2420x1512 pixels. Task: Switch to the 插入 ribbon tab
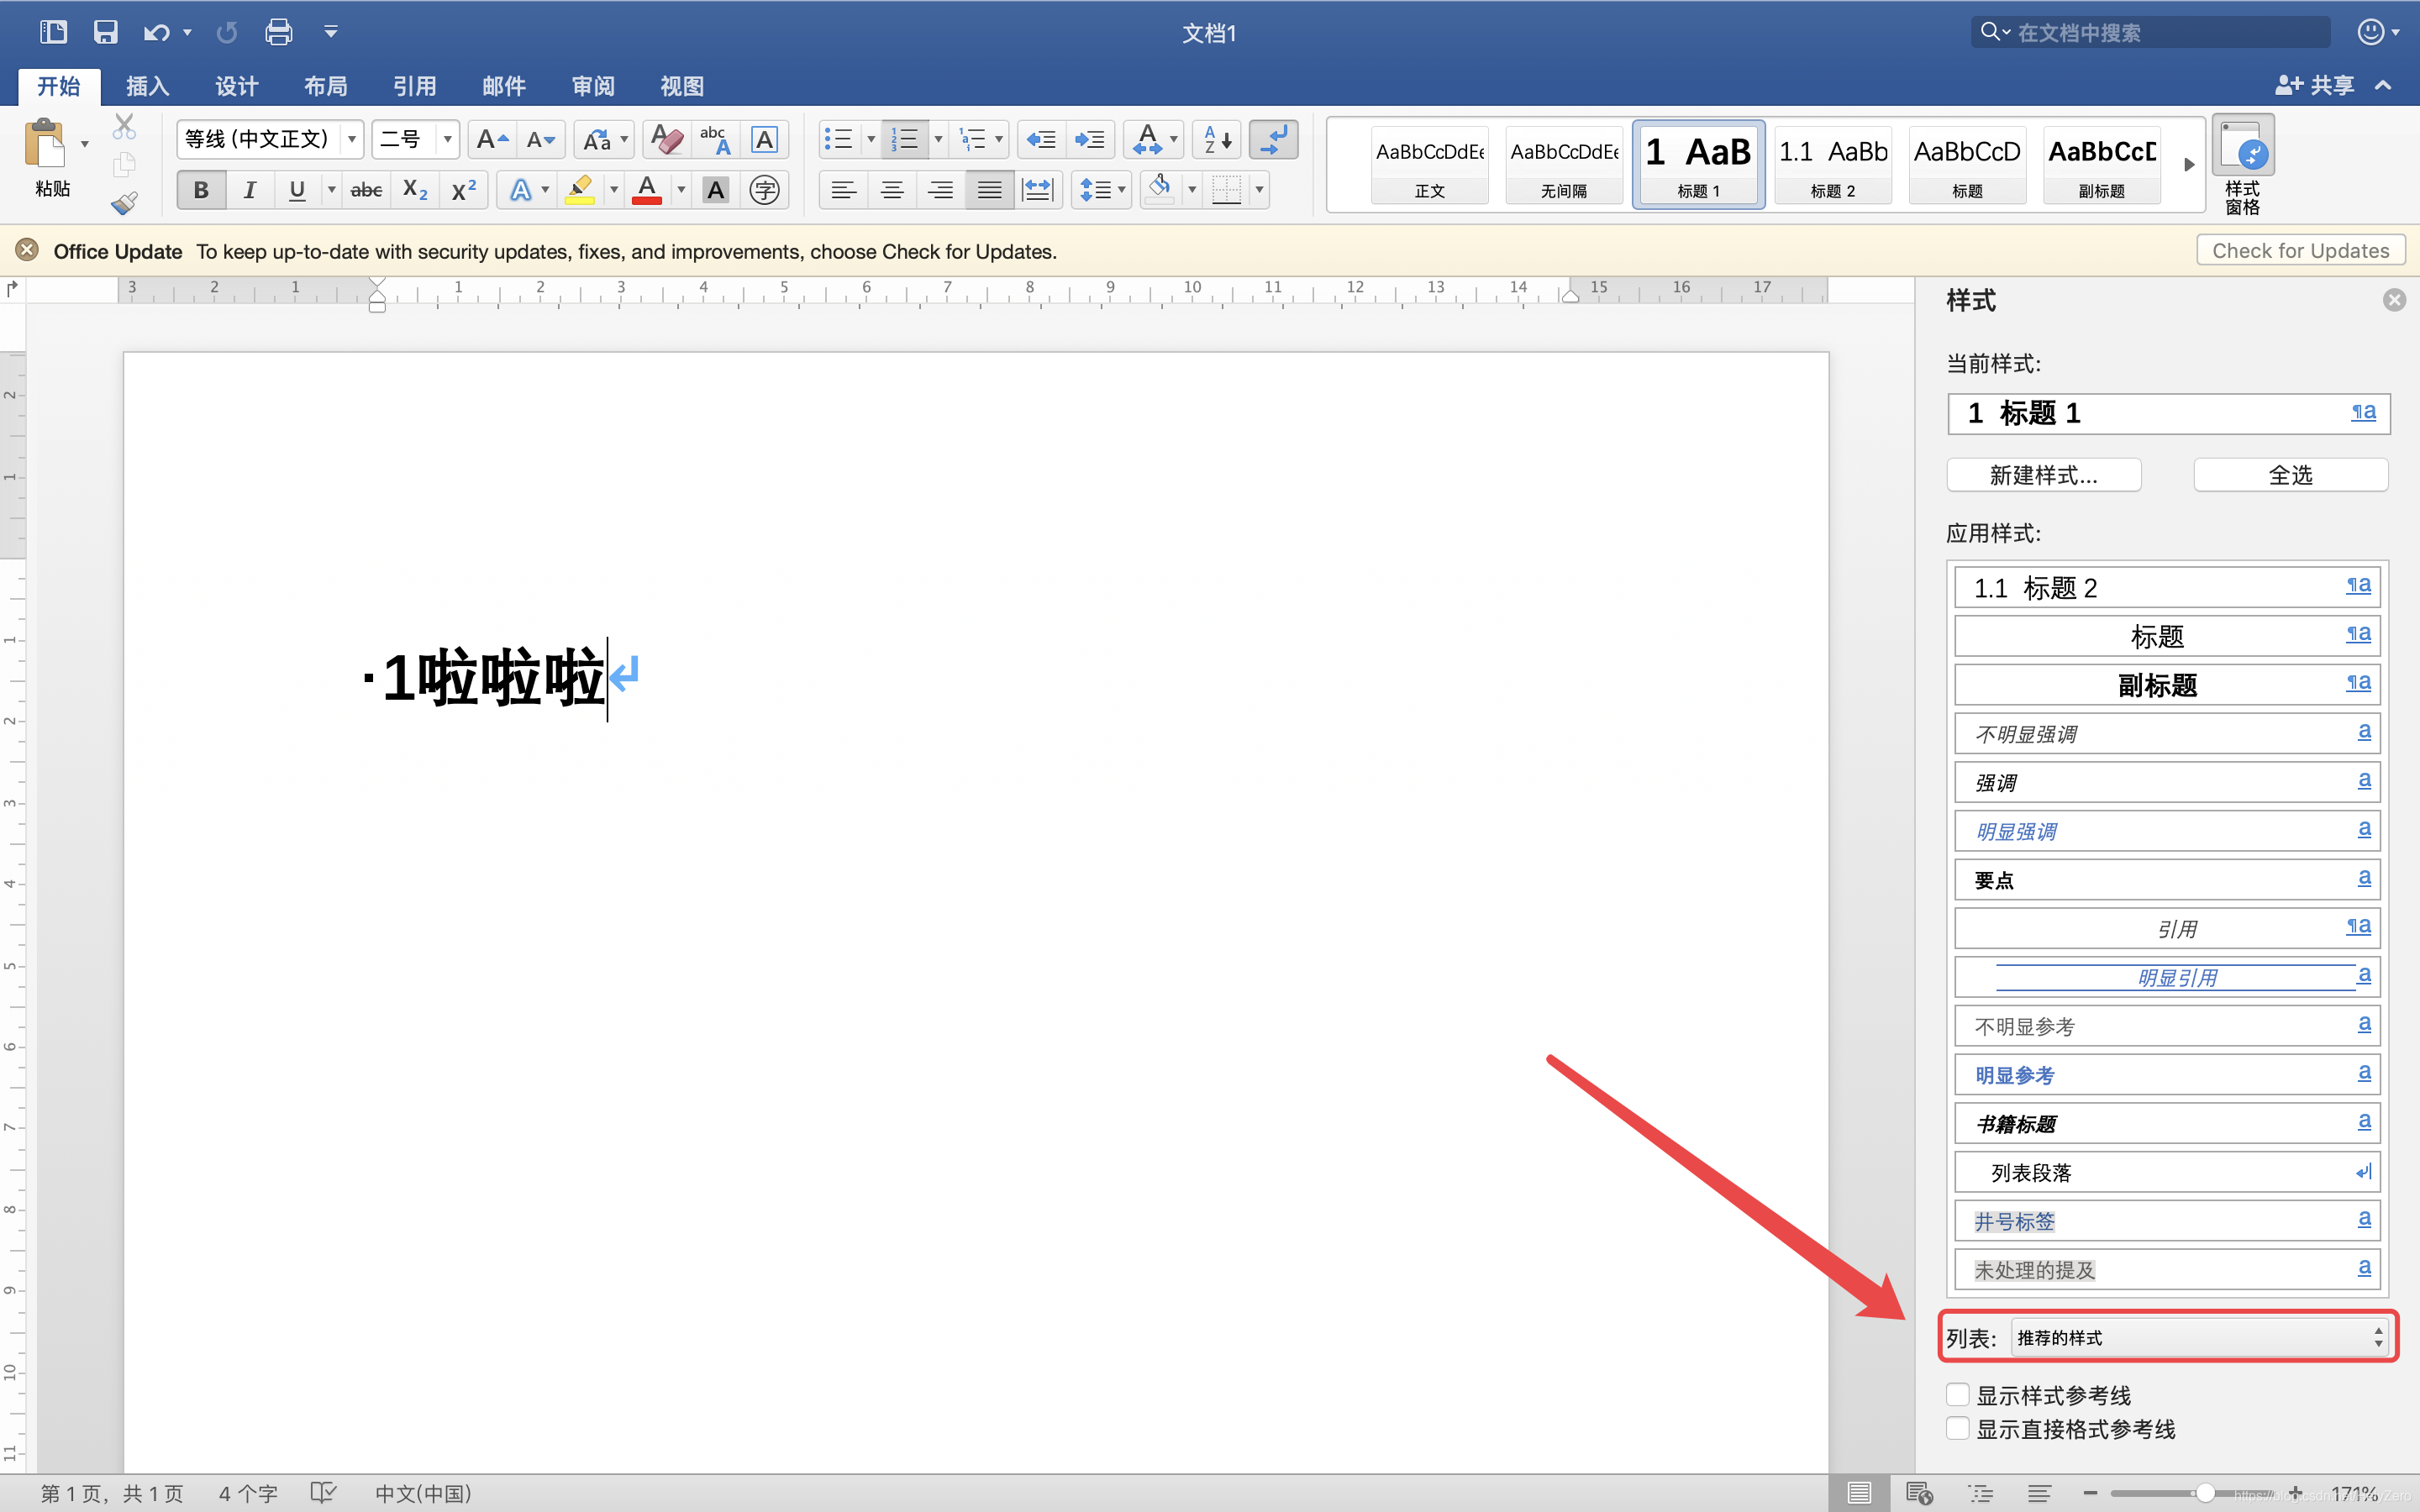click(x=147, y=86)
